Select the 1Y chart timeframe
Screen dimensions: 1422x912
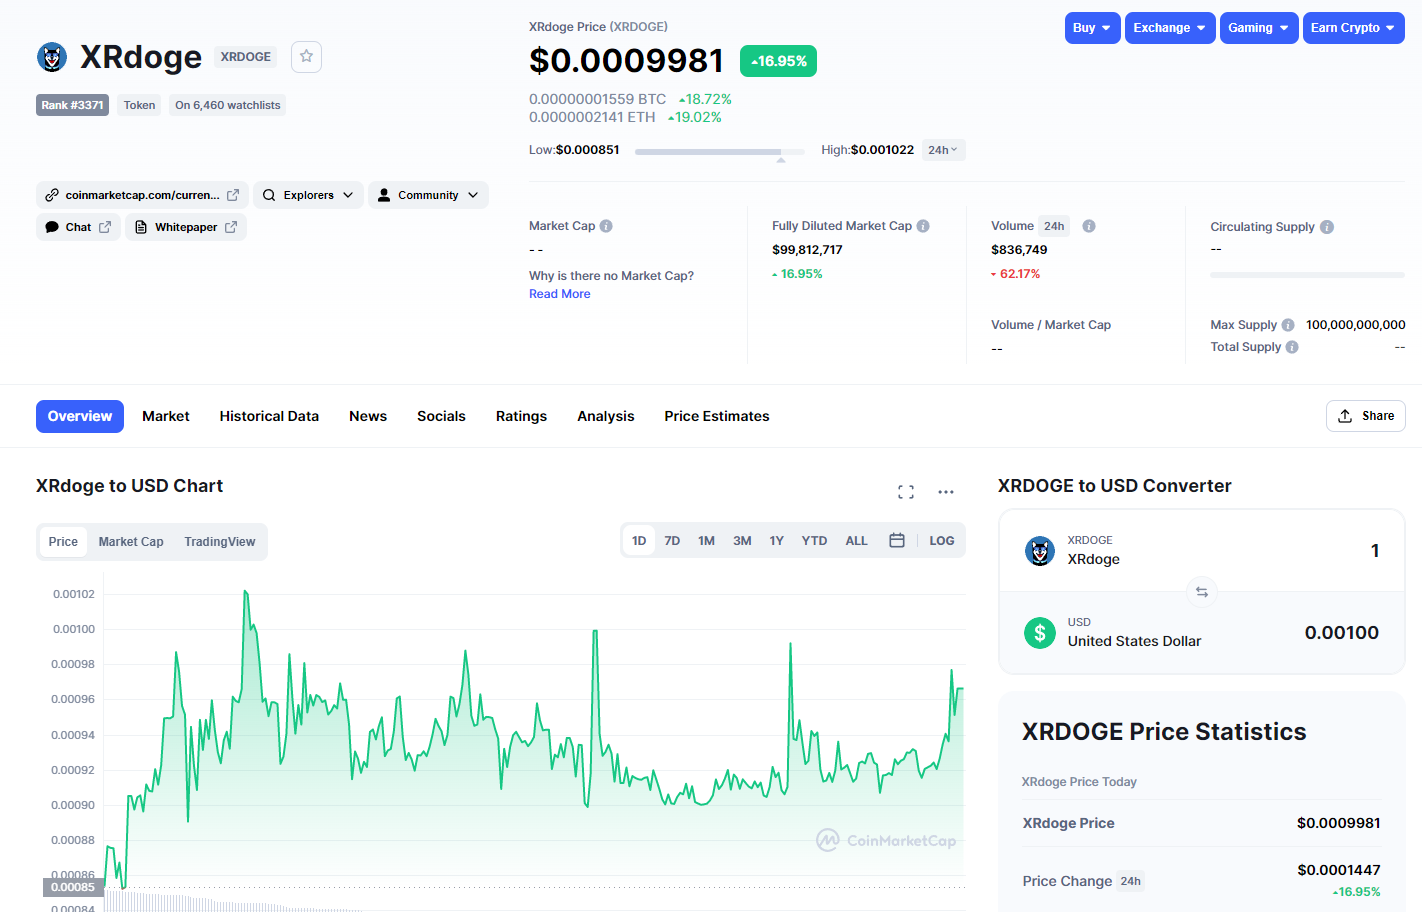tap(776, 540)
